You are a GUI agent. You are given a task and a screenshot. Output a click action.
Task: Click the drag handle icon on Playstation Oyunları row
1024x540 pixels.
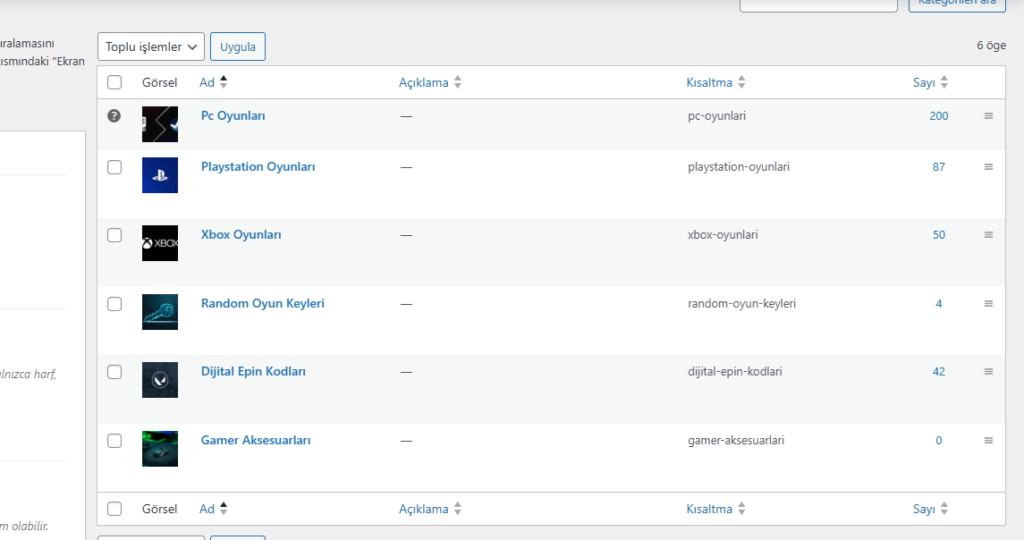point(988,167)
